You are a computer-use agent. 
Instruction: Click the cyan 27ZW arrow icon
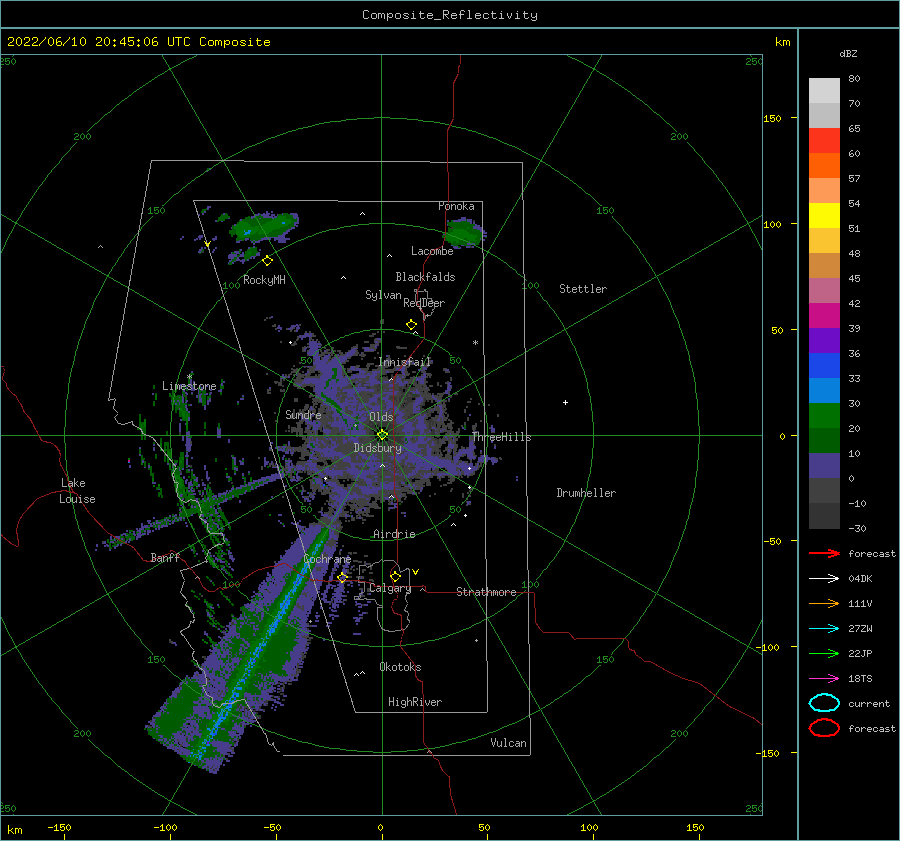(824, 629)
